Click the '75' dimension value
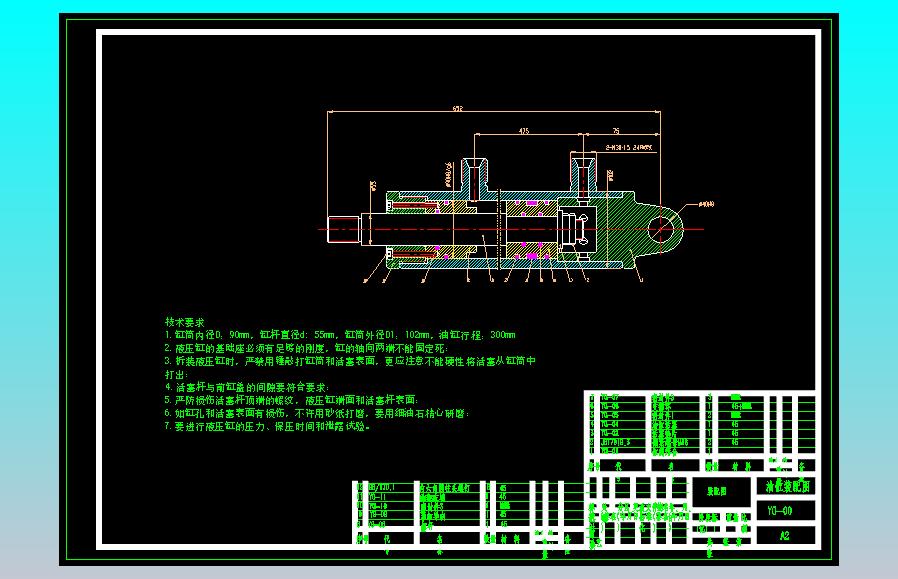Image resolution: width=898 pixels, height=579 pixels. pyautogui.click(x=616, y=131)
